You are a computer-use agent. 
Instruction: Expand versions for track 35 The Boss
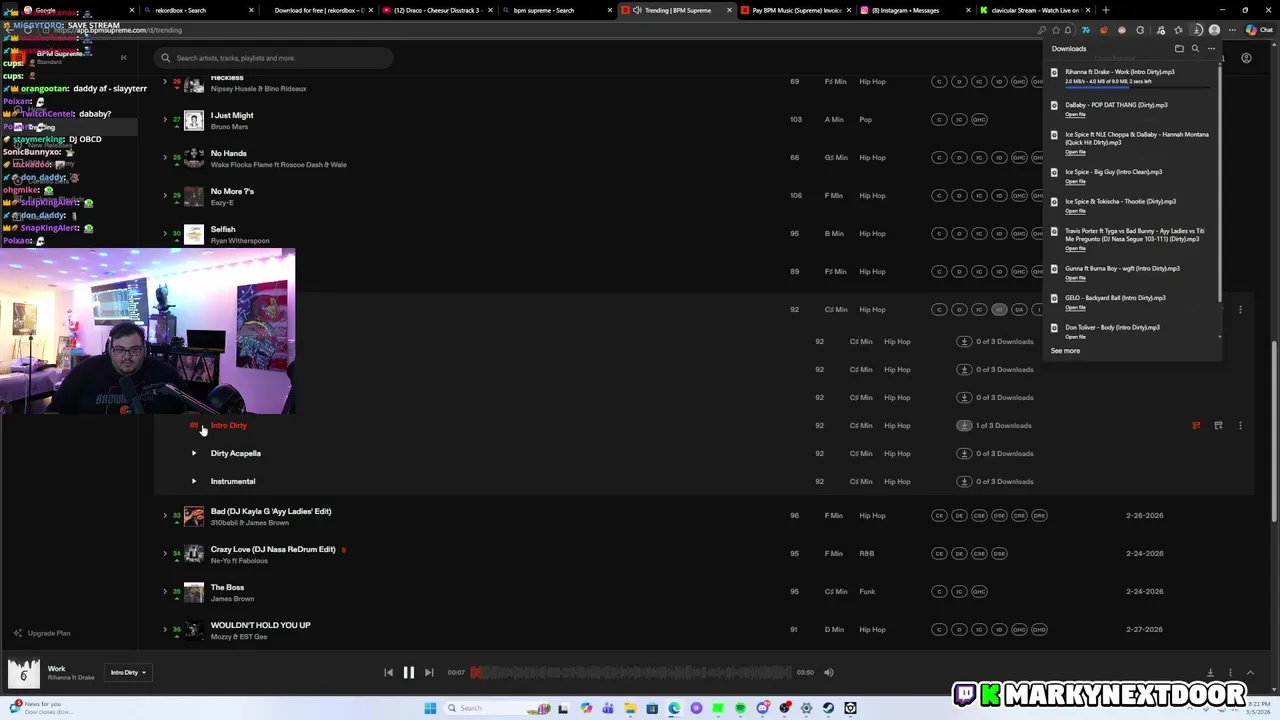click(x=165, y=592)
